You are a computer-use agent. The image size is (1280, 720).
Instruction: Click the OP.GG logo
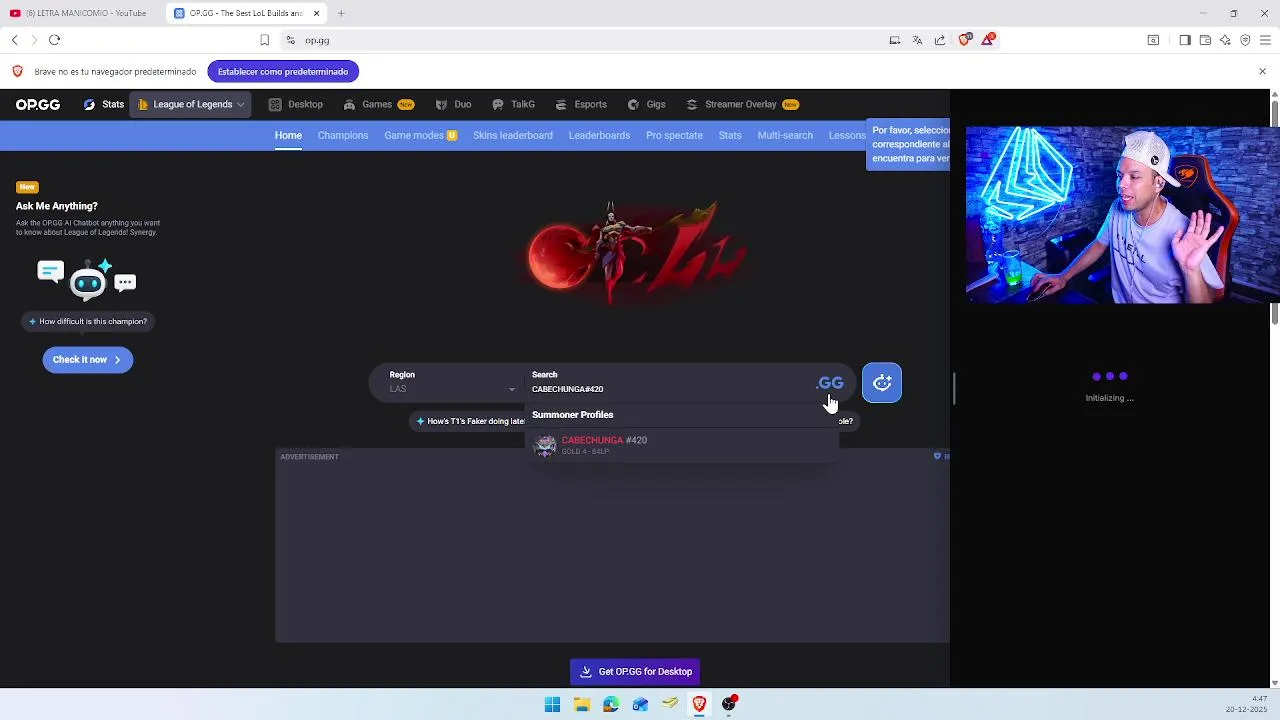click(38, 104)
